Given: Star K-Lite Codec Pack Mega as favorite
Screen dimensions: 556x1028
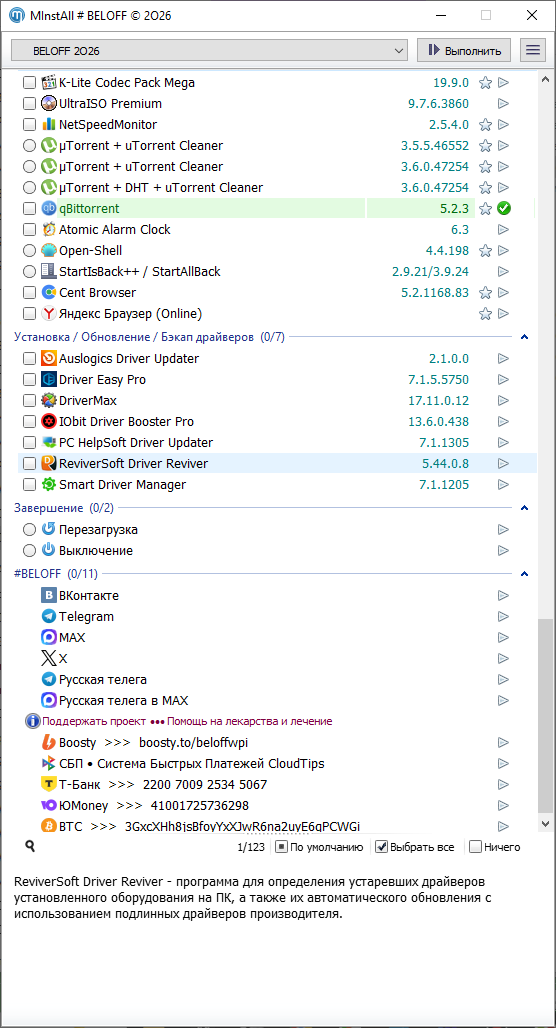Looking at the screenshot, I should point(485,83).
